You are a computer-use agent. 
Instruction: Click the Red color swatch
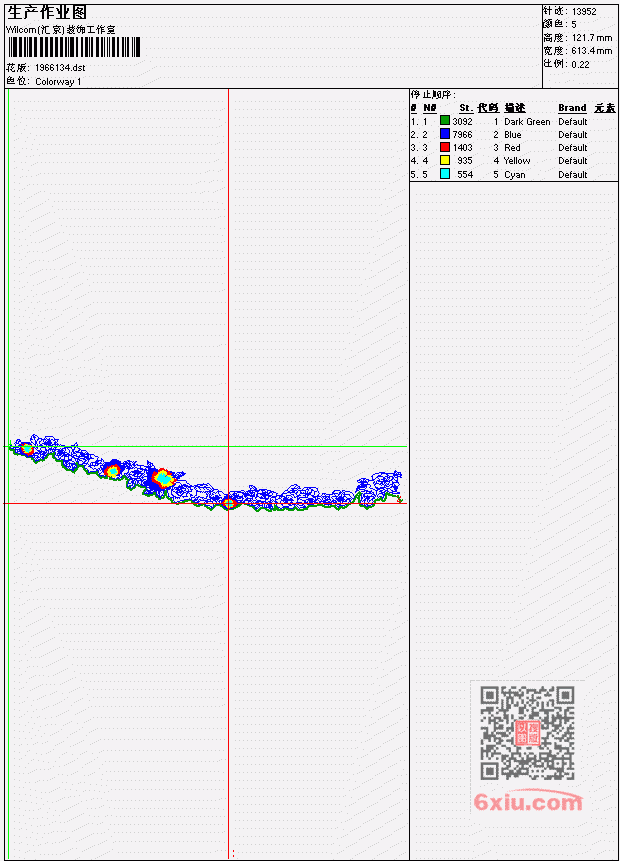(x=445, y=147)
